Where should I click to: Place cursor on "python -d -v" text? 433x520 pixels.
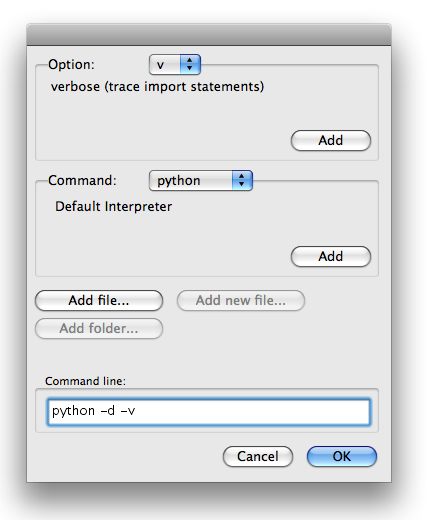coord(94,411)
